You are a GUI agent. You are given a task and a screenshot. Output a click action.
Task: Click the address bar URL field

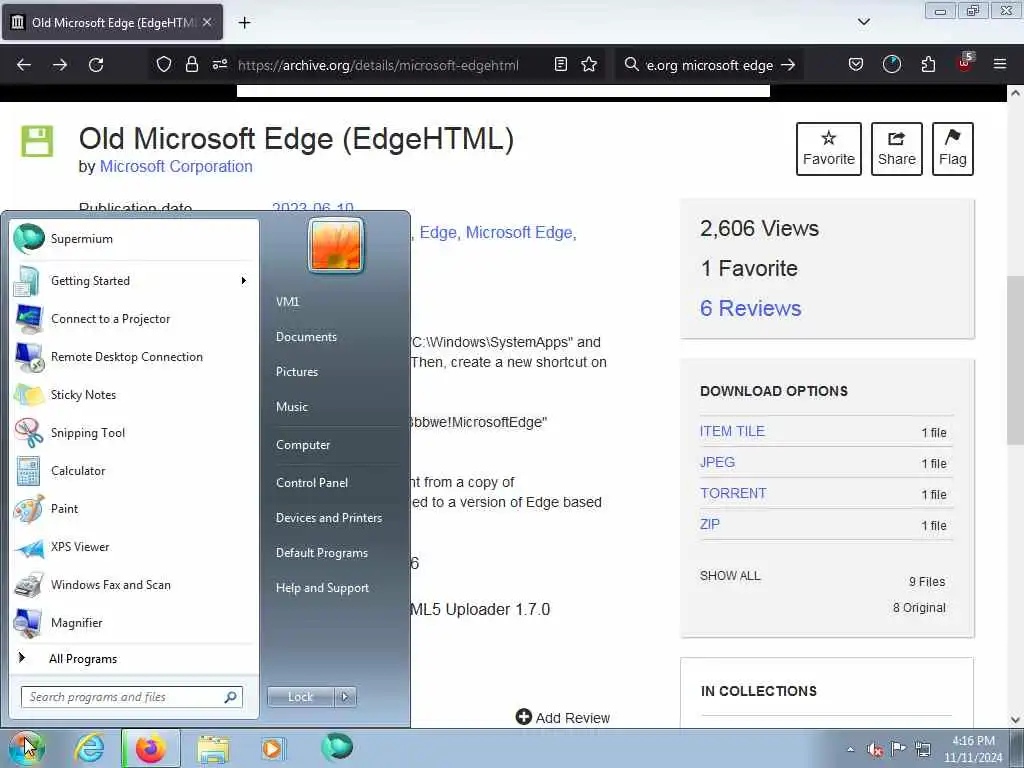[378, 65]
